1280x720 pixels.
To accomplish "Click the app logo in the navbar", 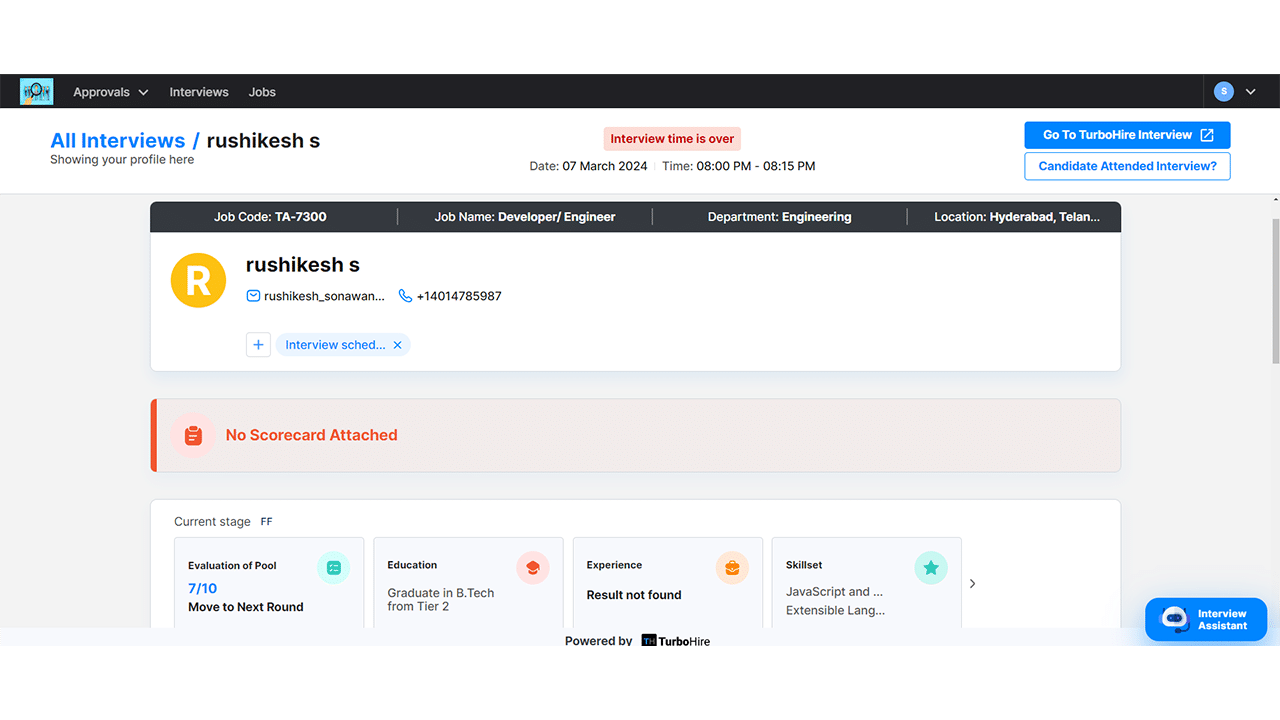I will pyautogui.click(x=36, y=92).
